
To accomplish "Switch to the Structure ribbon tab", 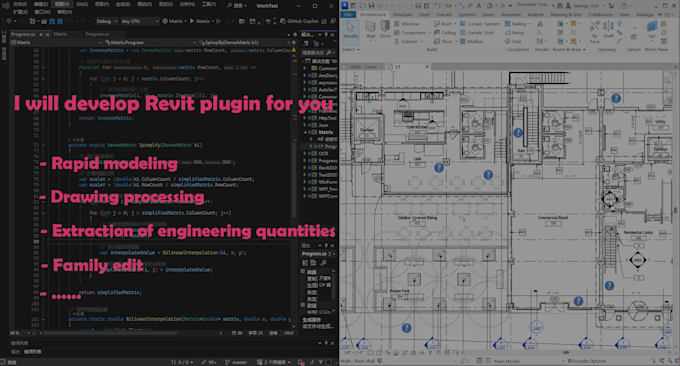I will click(402, 14).
